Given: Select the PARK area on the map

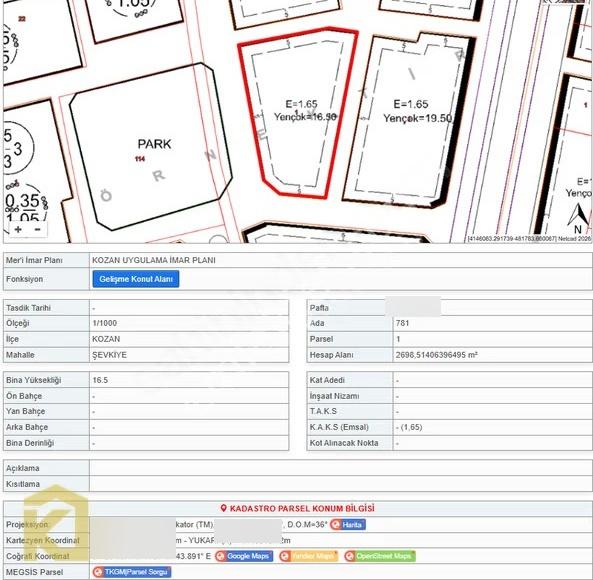Looking at the screenshot, I should (x=151, y=147).
